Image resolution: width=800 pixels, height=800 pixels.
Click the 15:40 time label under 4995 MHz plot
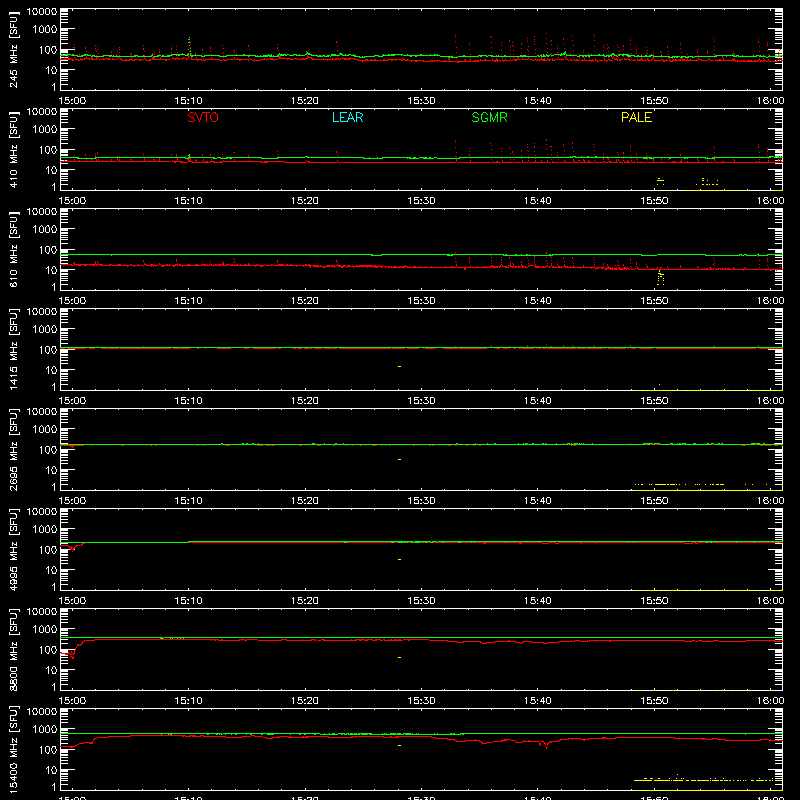pos(538,601)
